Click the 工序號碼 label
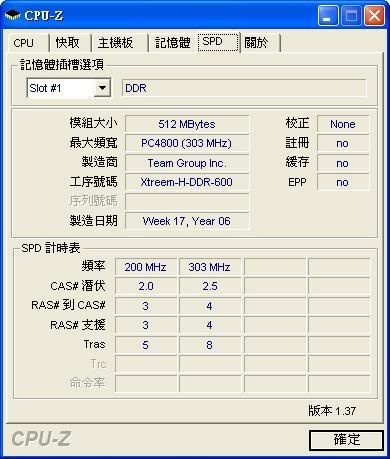The width and height of the screenshot is (390, 459). pyautogui.click(x=94, y=182)
